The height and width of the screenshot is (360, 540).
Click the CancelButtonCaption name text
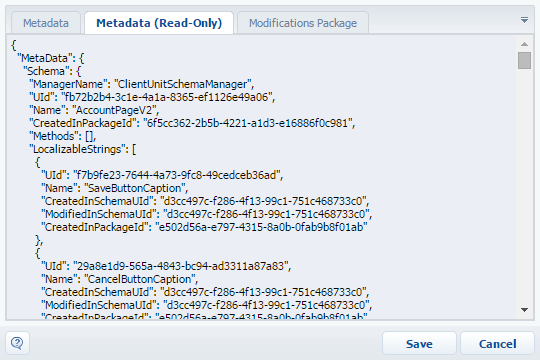pyautogui.click(x=141, y=279)
